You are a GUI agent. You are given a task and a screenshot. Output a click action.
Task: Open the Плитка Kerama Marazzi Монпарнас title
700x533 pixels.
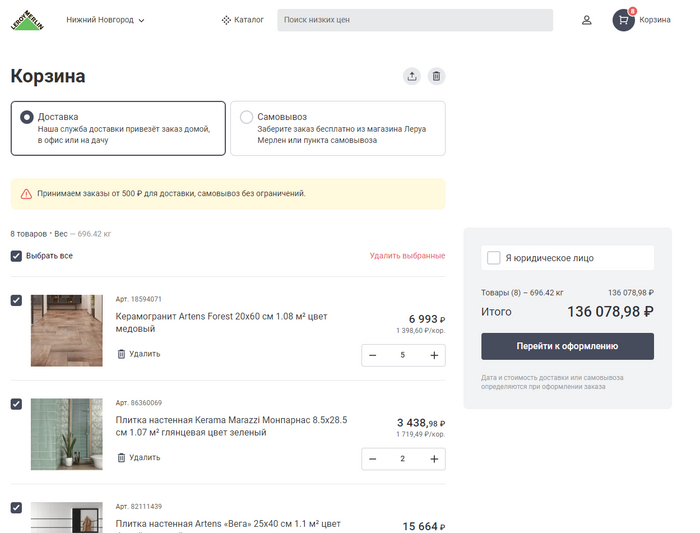231,426
